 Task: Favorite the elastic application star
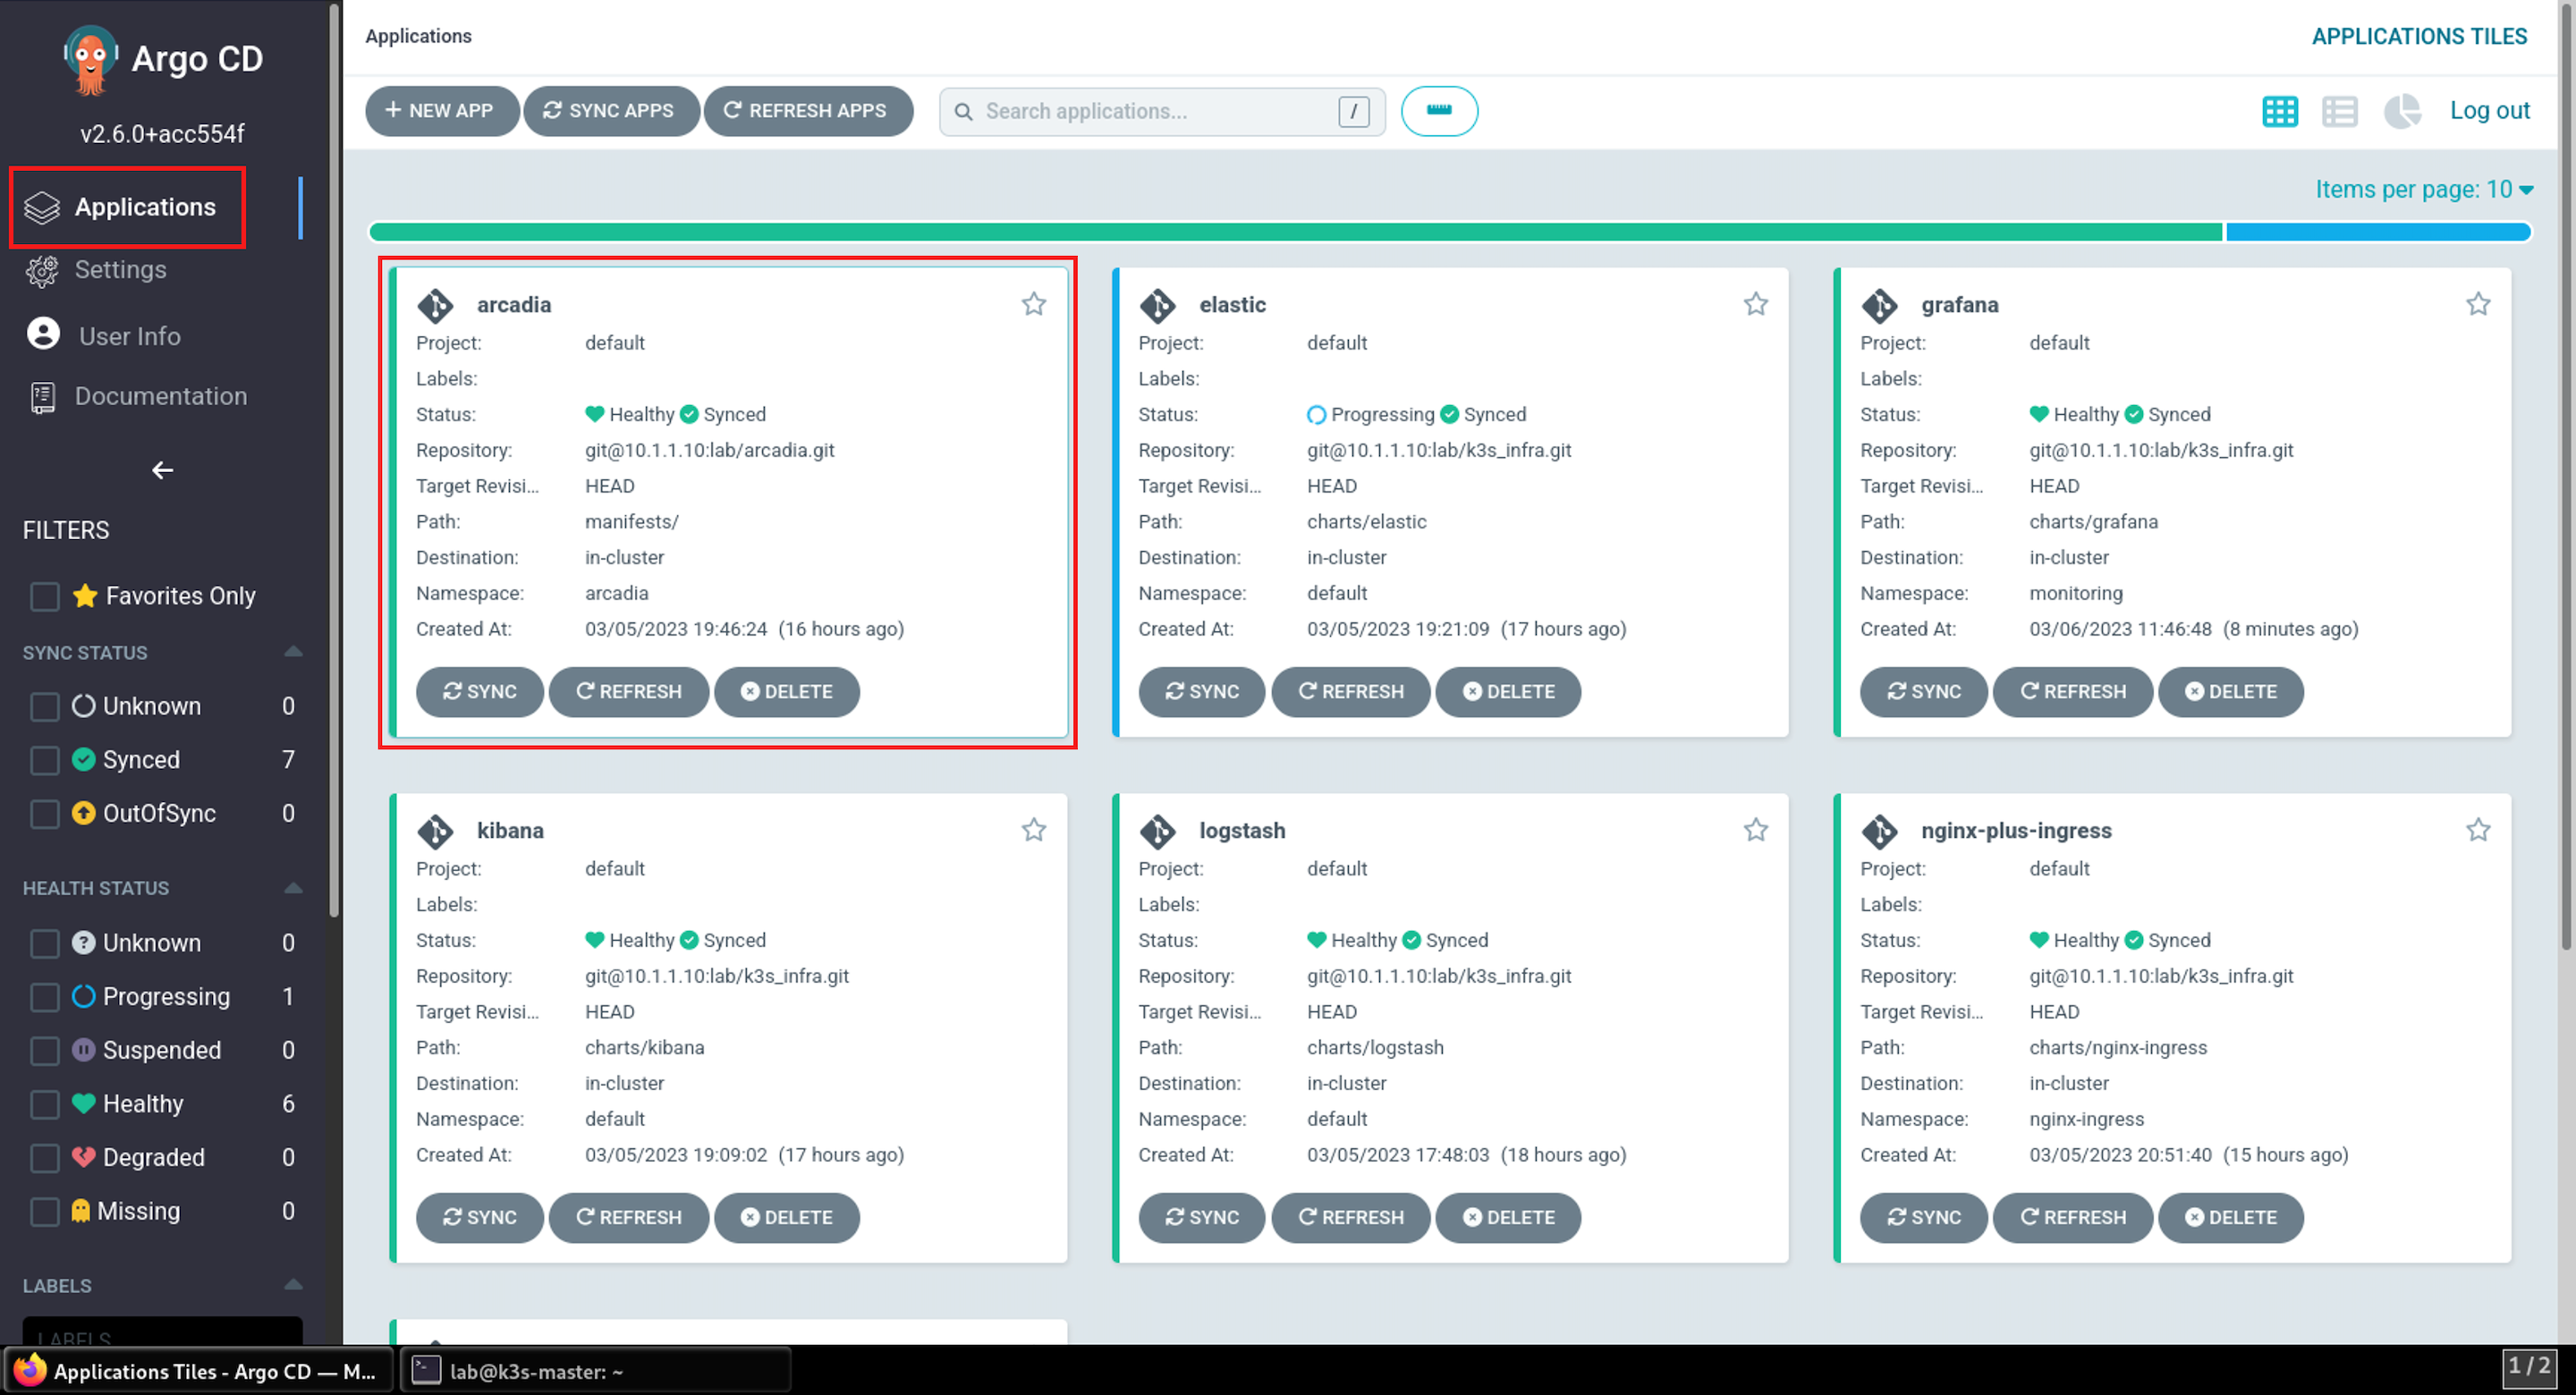pos(1755,303)
